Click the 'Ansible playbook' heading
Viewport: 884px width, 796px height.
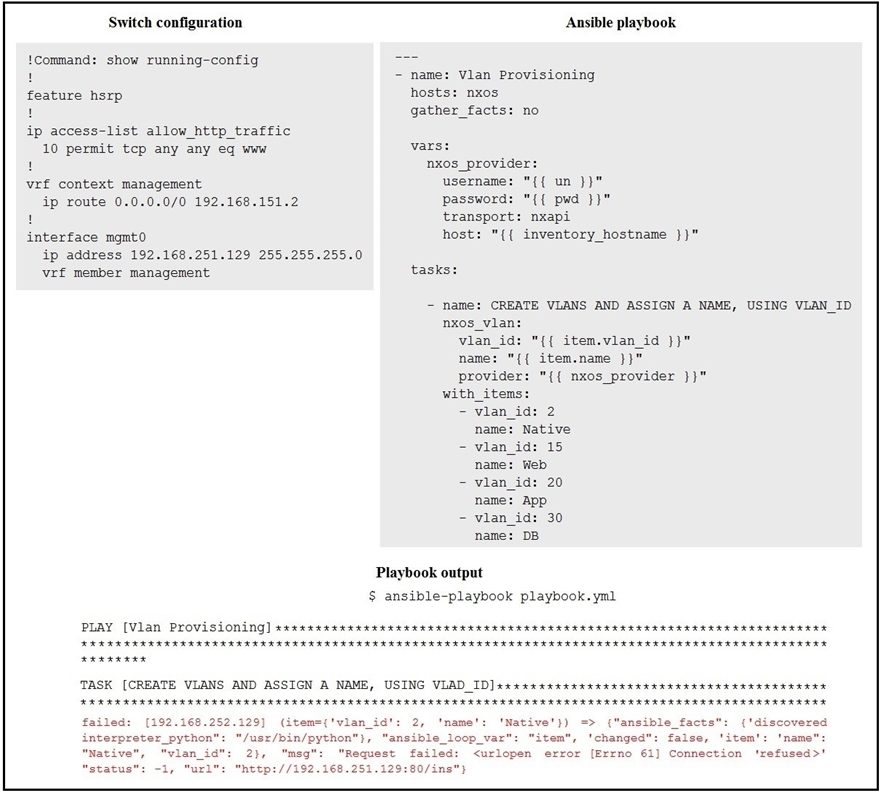click(x=621, y=23)
